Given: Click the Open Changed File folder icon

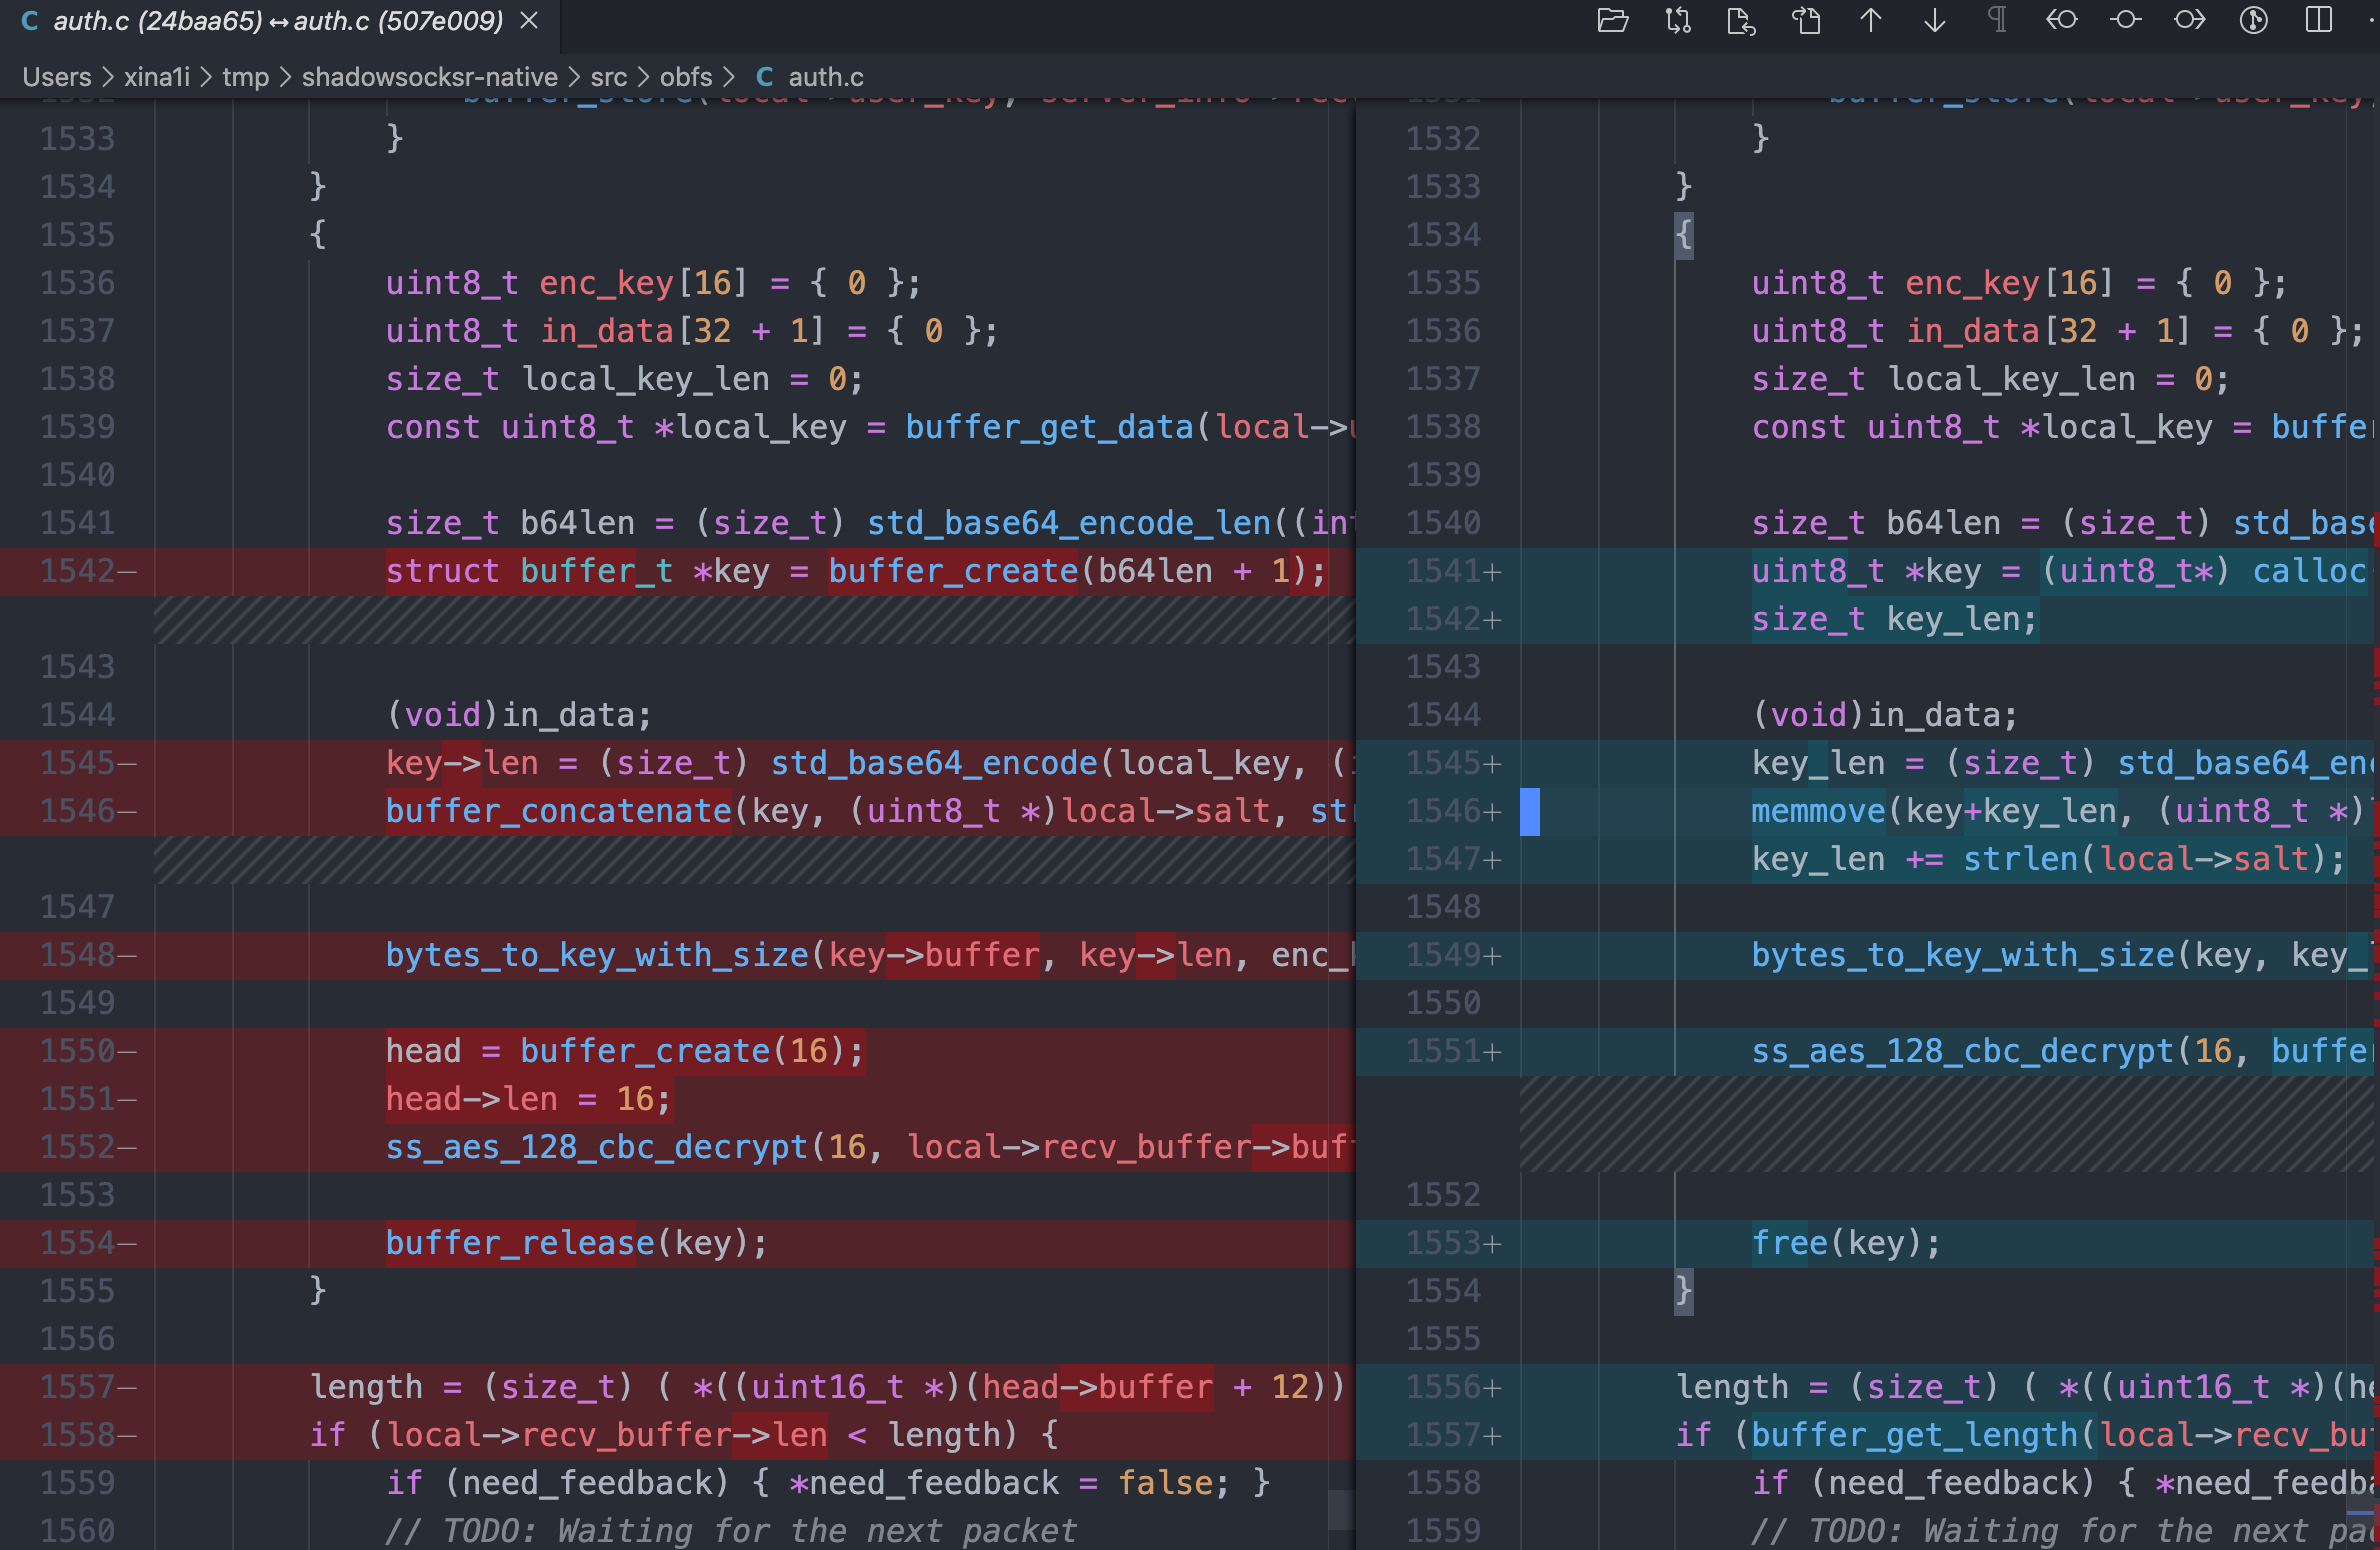Looking at the screenshot, I should pyautogui.click(x=1612, y=20).
